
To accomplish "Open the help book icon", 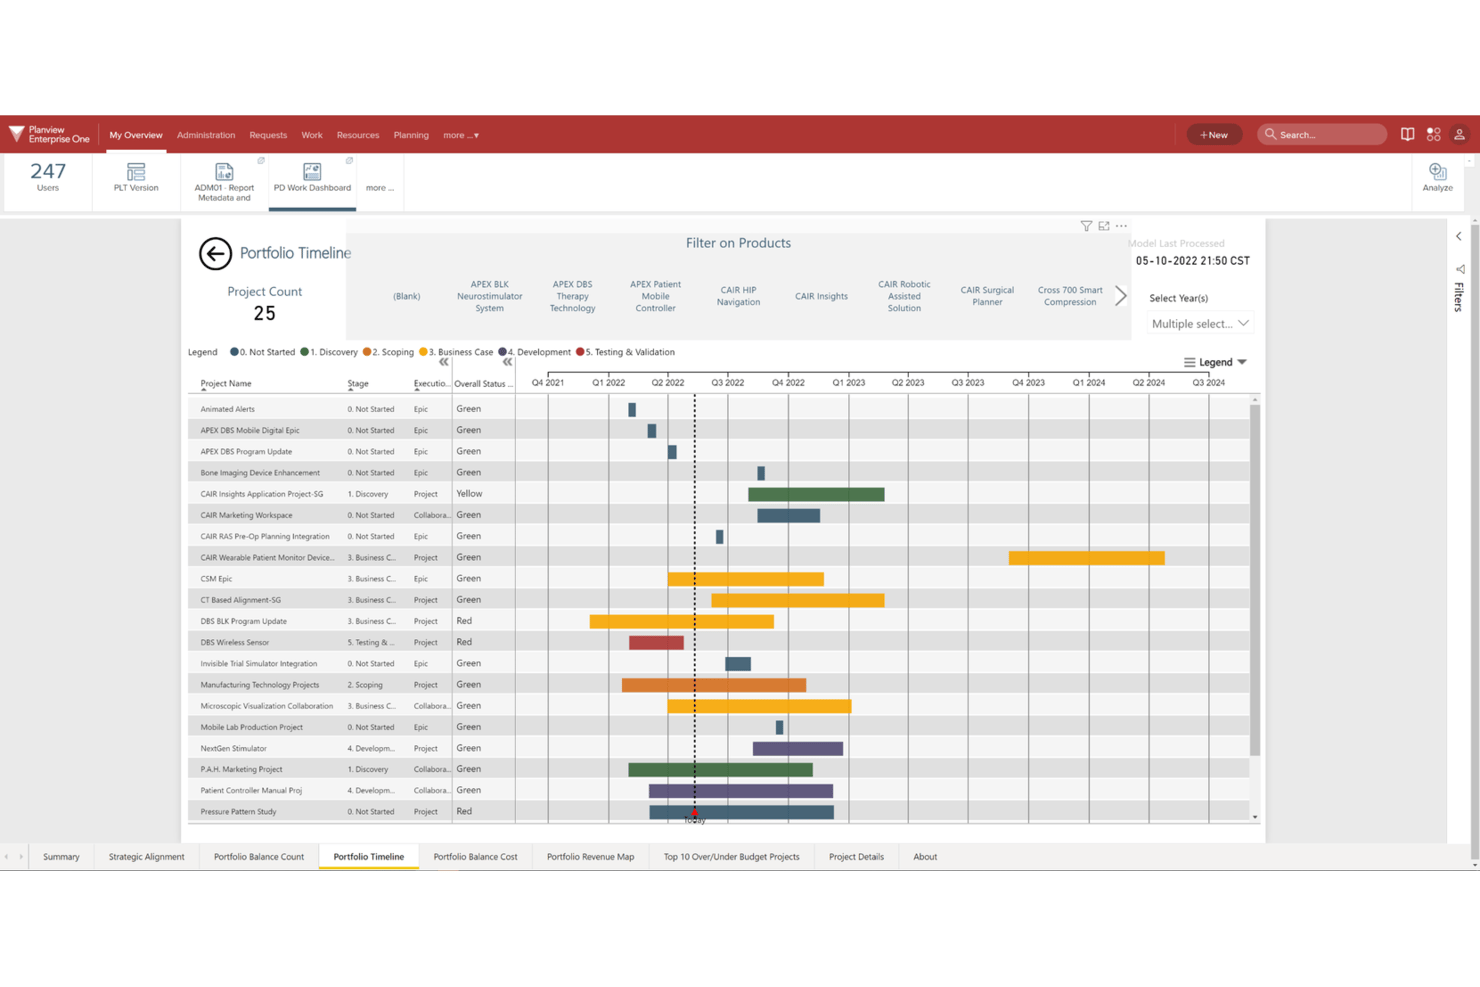I will tap(1407, 134).
